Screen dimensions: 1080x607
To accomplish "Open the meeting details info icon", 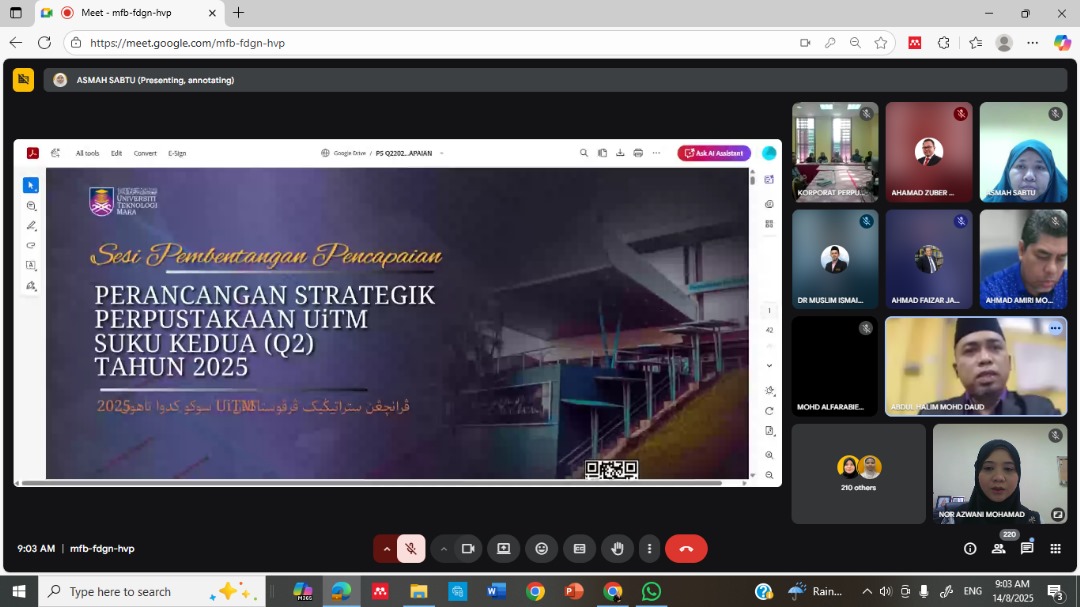I will point(969,549).
